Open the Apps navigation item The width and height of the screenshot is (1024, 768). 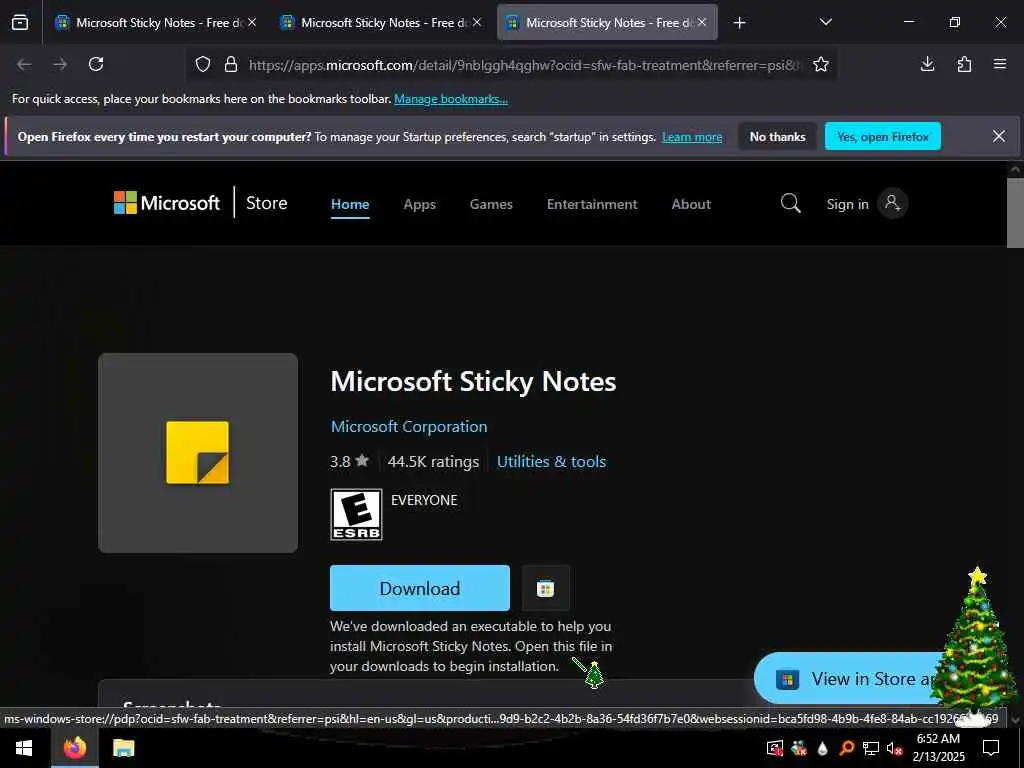coord(419,204)
